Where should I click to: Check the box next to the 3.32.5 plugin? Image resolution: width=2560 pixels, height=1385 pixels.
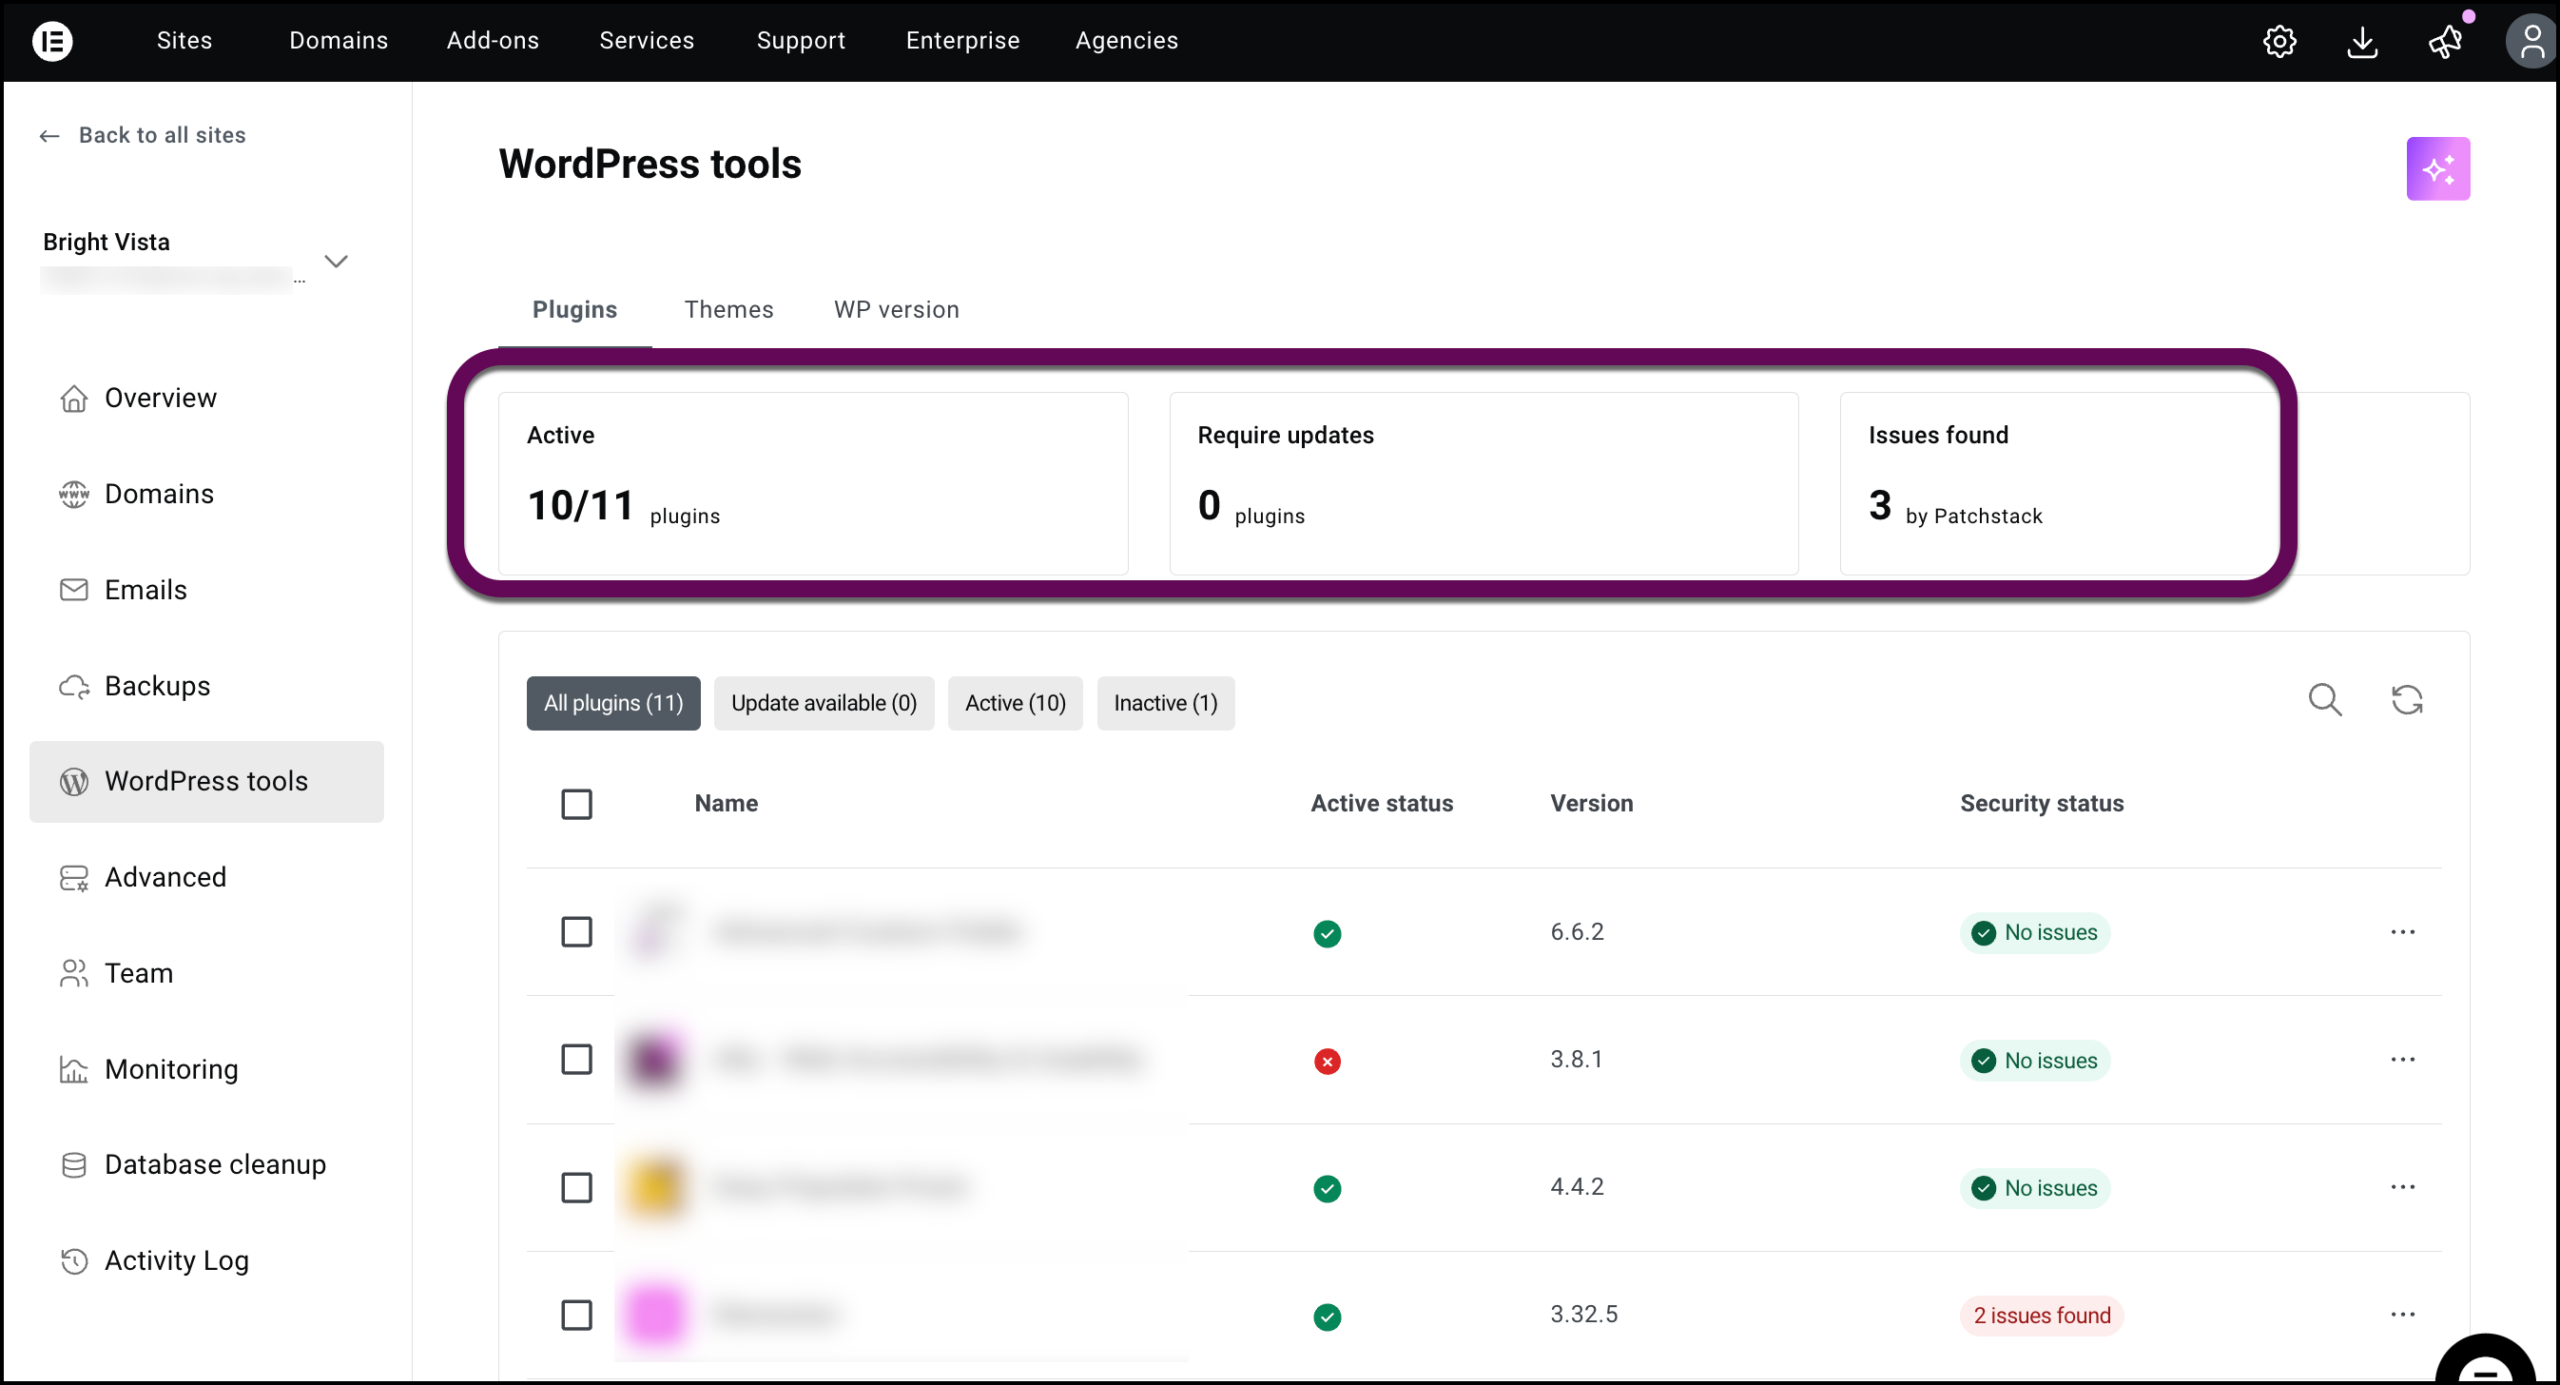[x=577, y=1316]
